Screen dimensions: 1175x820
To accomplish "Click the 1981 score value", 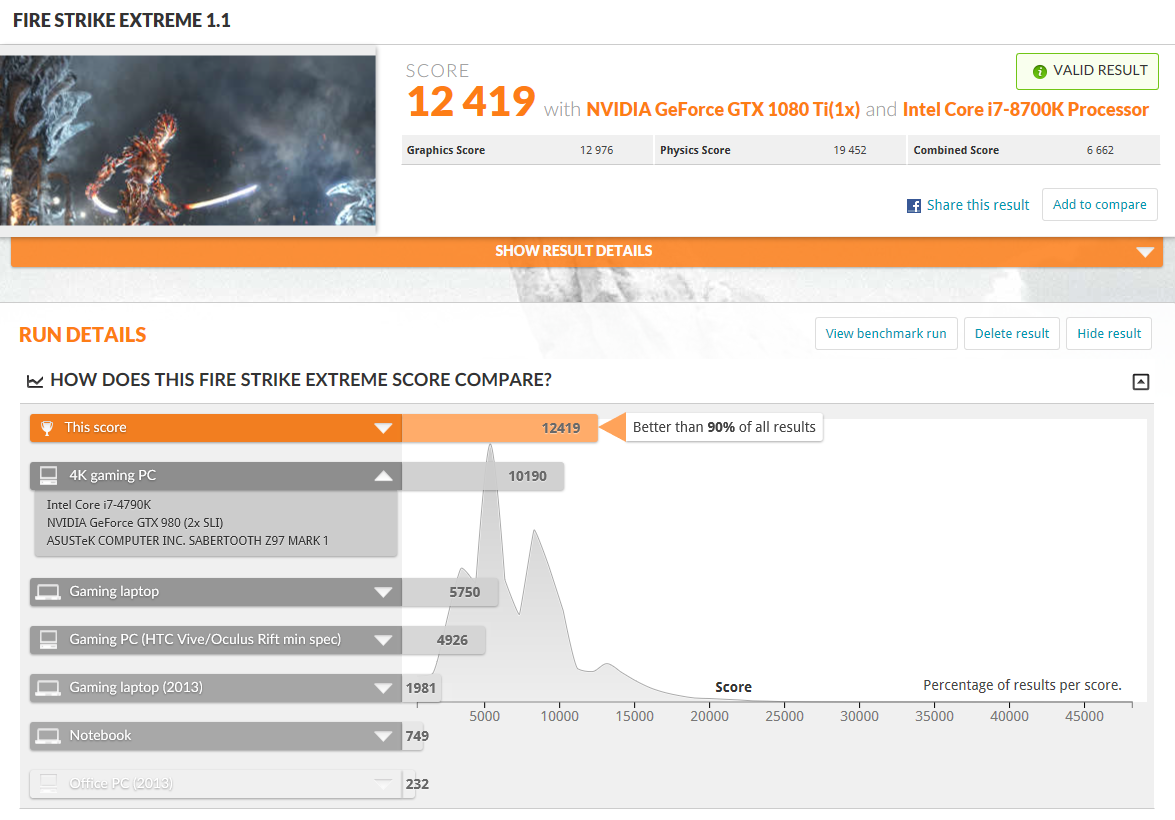I will pos(420,688).
